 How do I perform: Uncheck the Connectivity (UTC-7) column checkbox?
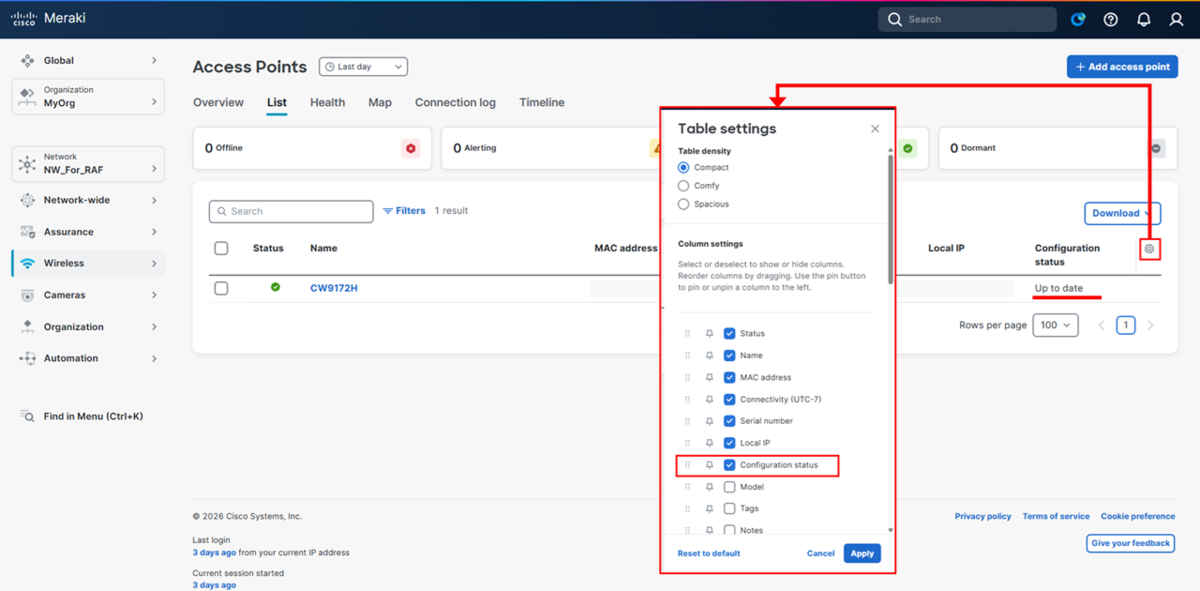(730, 400)
